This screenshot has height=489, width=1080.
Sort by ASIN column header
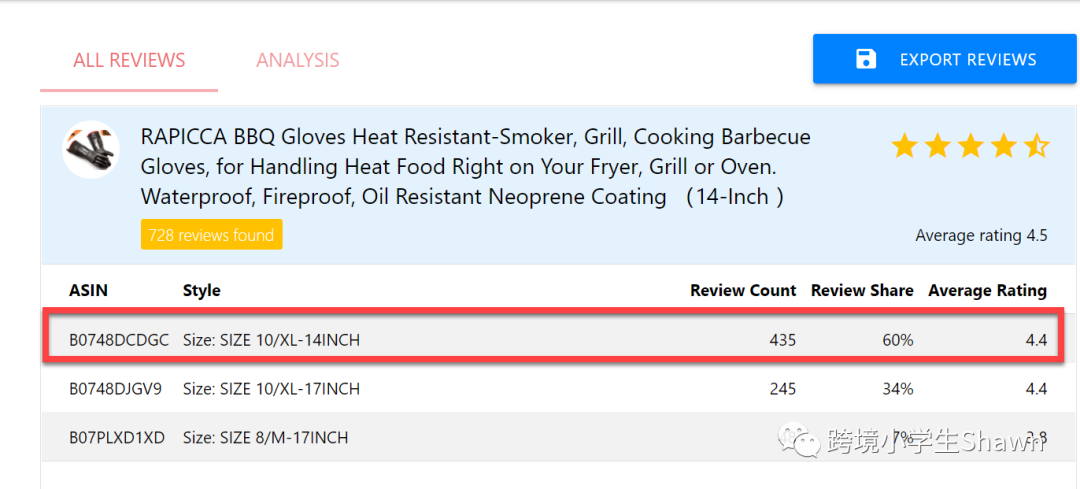click(x=88, y=290)
